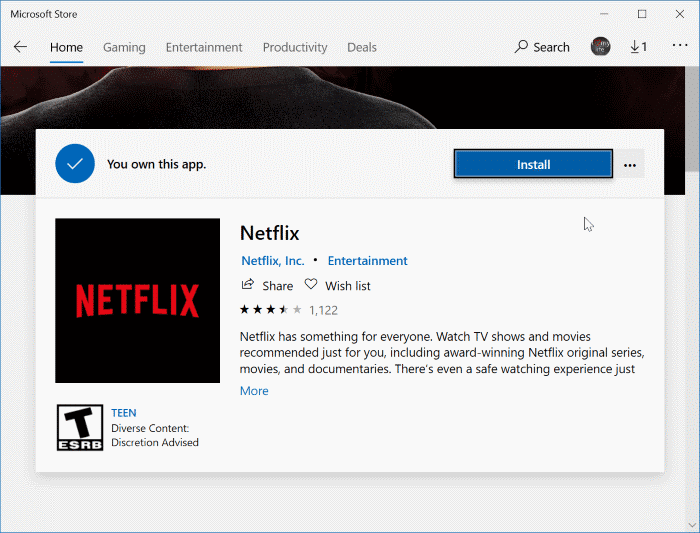Open the Downloads and updates indicator
The image size is (700, 533).
(x=638, y=47)
